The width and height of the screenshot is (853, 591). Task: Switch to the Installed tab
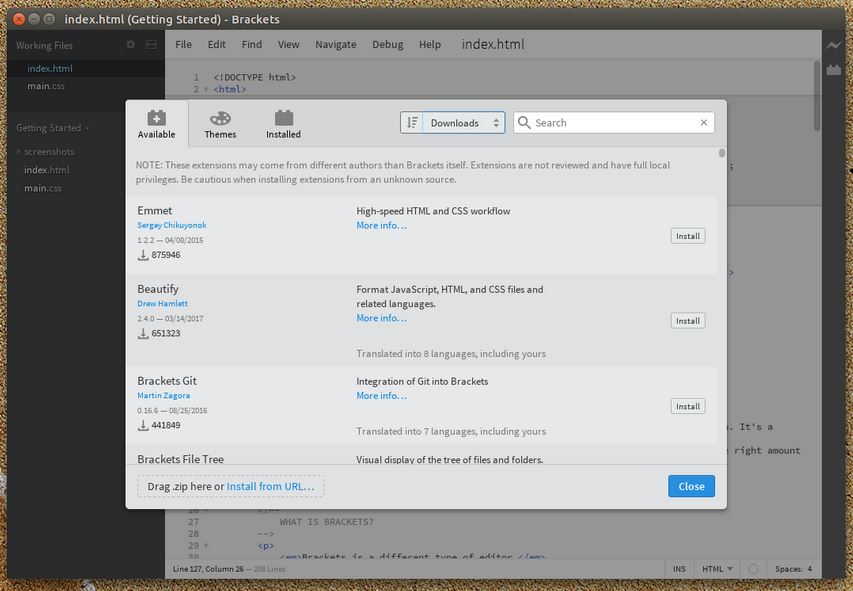tap(283, 124)
